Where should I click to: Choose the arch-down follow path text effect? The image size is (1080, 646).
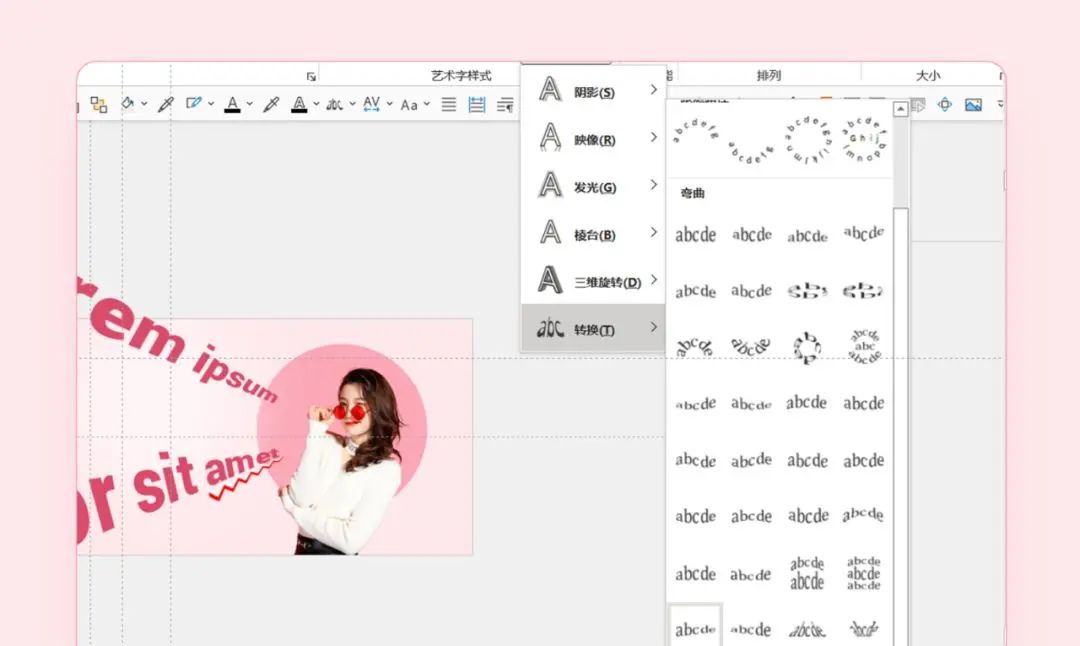point(751,152)
